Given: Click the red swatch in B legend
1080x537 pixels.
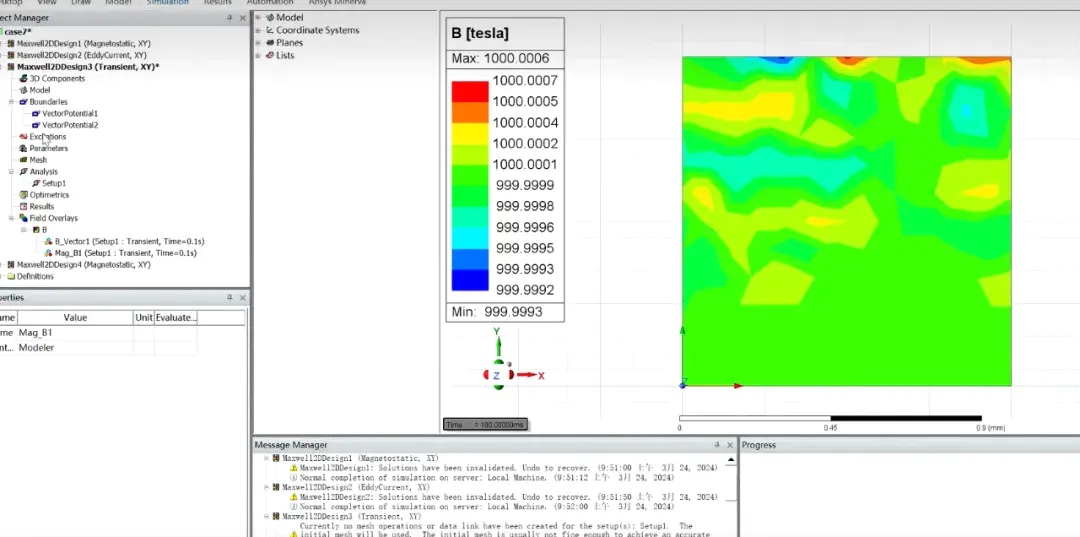Looking at the screenshot, I should (x=470, y=91).
